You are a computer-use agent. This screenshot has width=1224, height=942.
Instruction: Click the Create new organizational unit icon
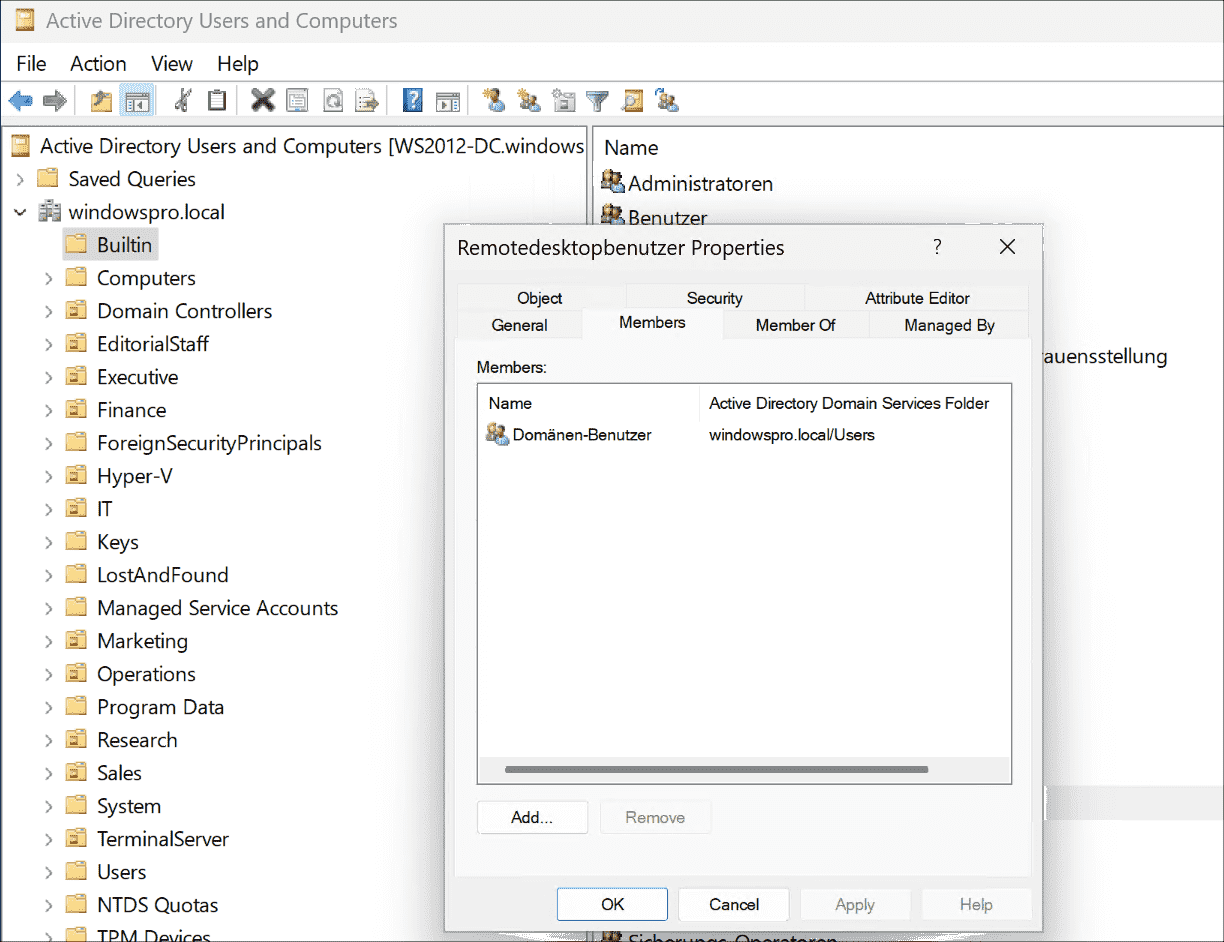(564, 100)
